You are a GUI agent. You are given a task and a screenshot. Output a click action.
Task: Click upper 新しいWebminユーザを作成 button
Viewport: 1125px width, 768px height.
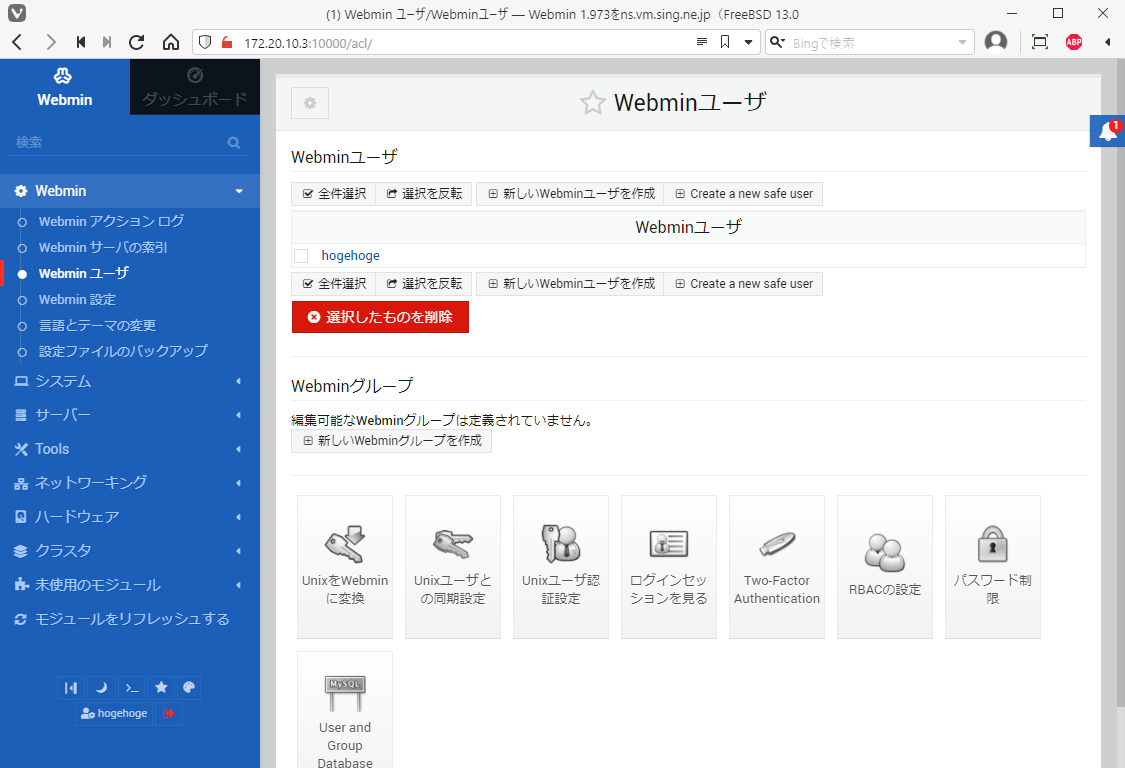[570, 194]
